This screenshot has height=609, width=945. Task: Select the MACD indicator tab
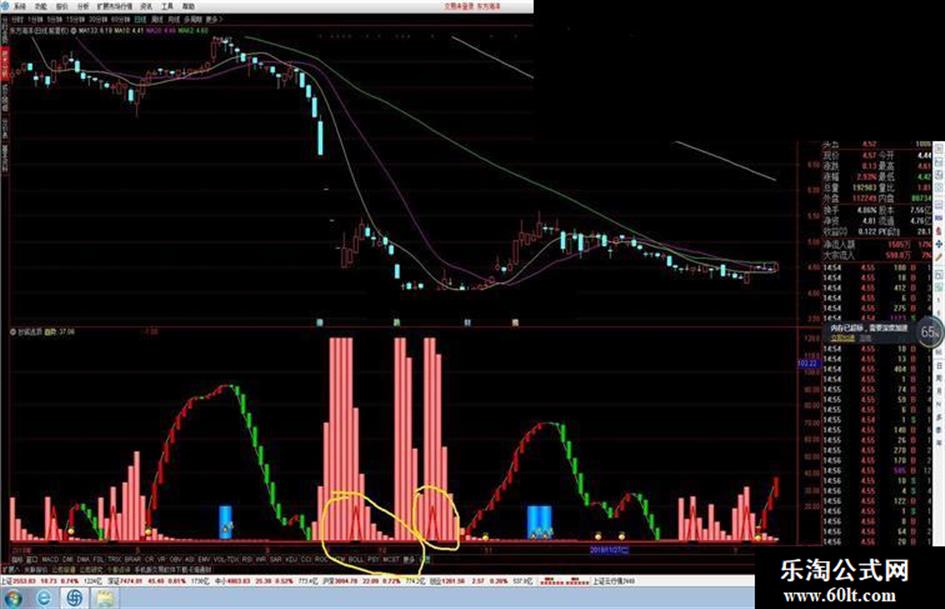[51, 560]
